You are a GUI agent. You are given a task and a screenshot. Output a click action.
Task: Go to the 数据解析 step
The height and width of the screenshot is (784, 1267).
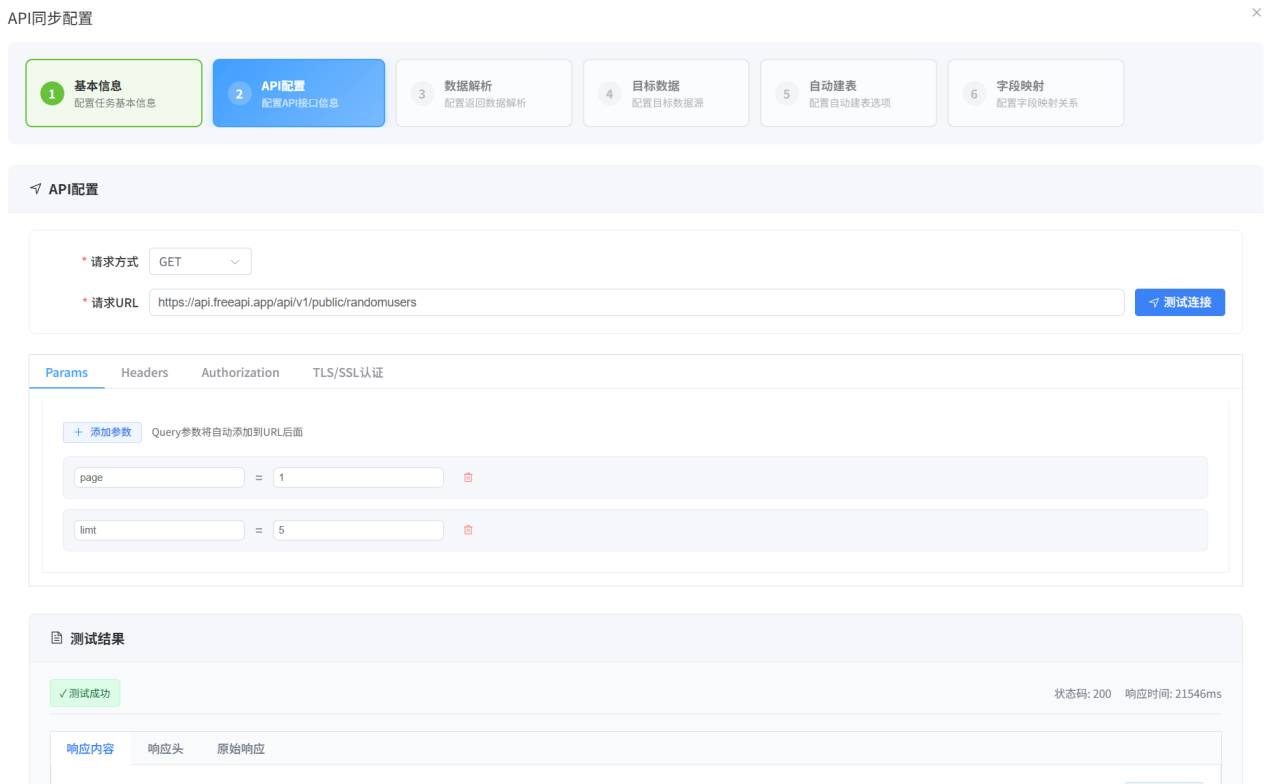pos(484,93)
